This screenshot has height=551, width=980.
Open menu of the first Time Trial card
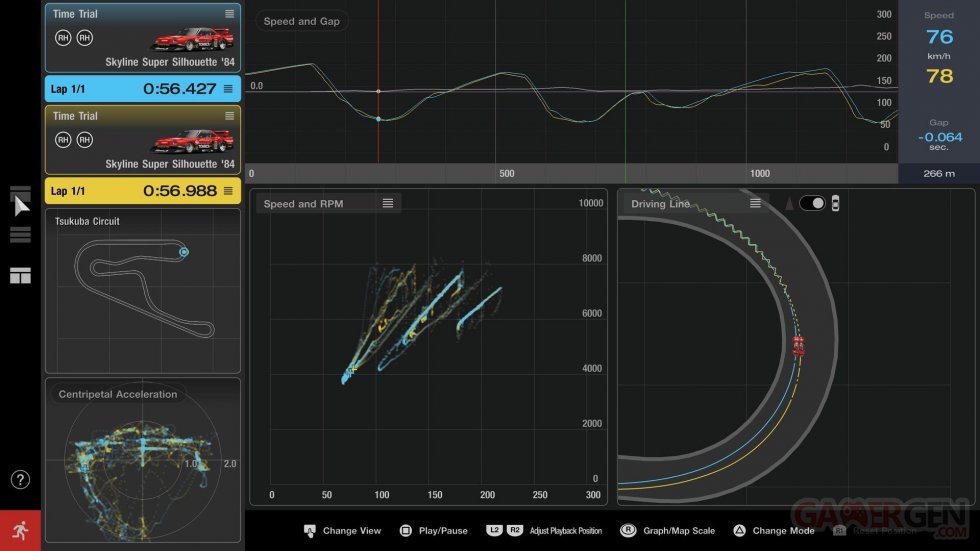[x=230, y=14]
